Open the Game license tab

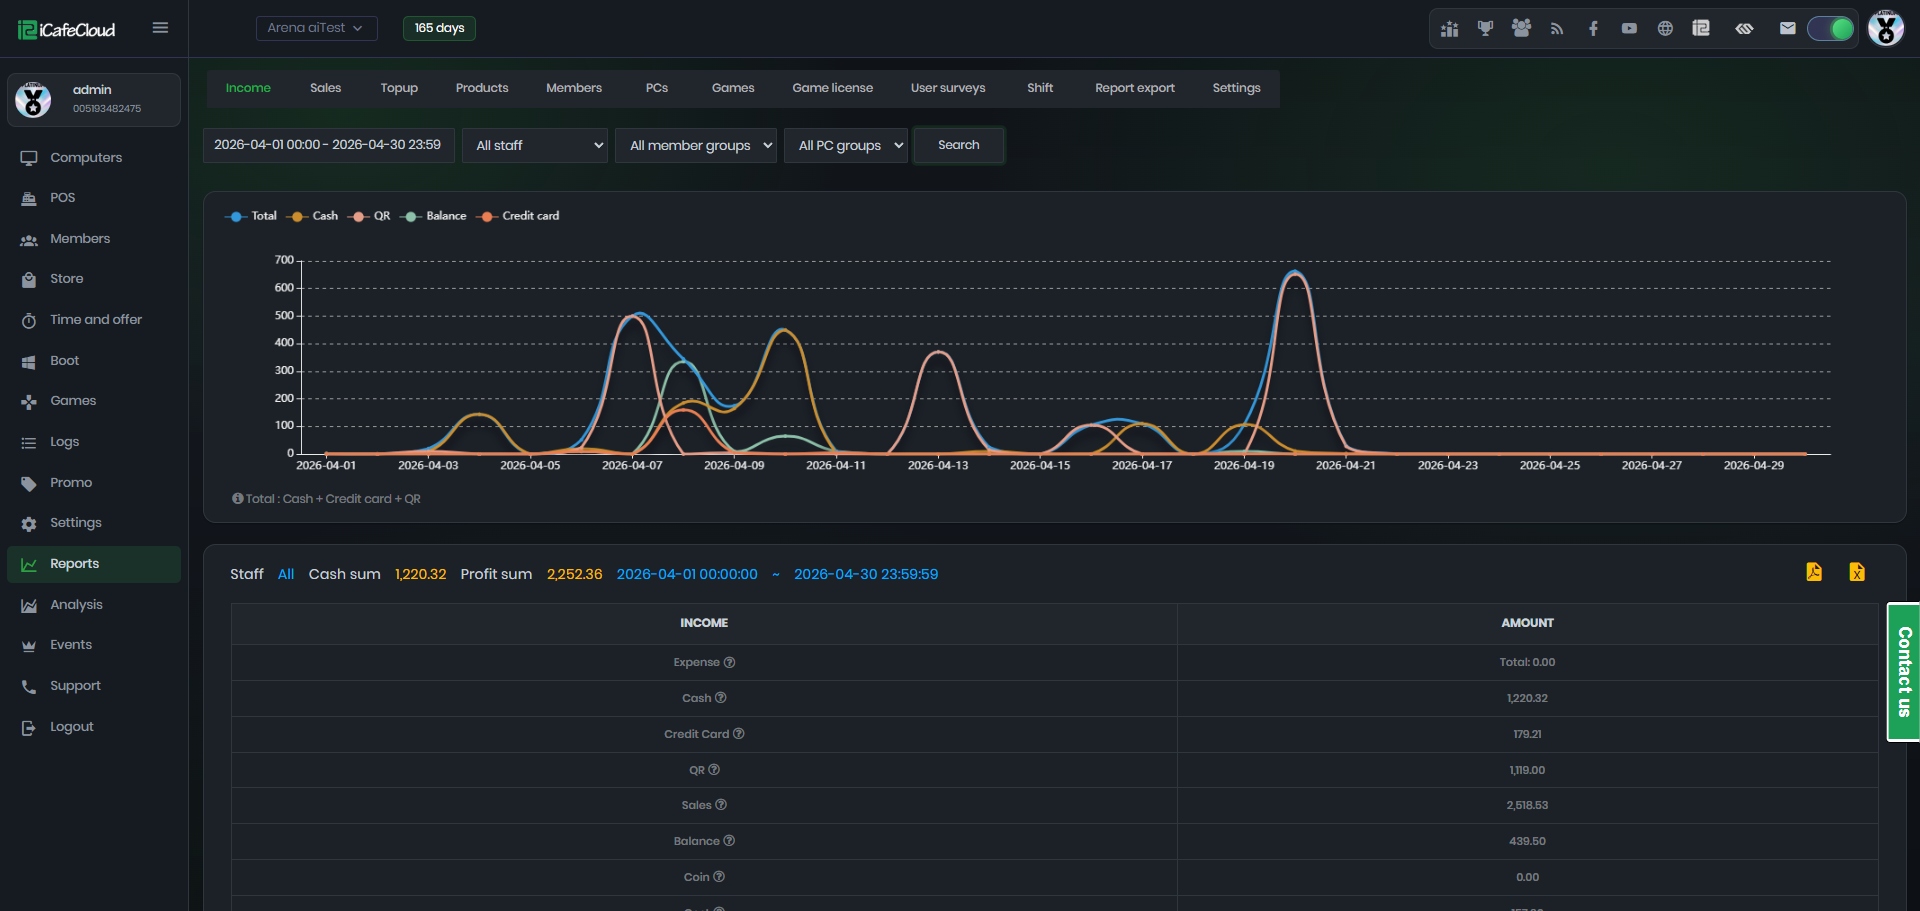832,88
